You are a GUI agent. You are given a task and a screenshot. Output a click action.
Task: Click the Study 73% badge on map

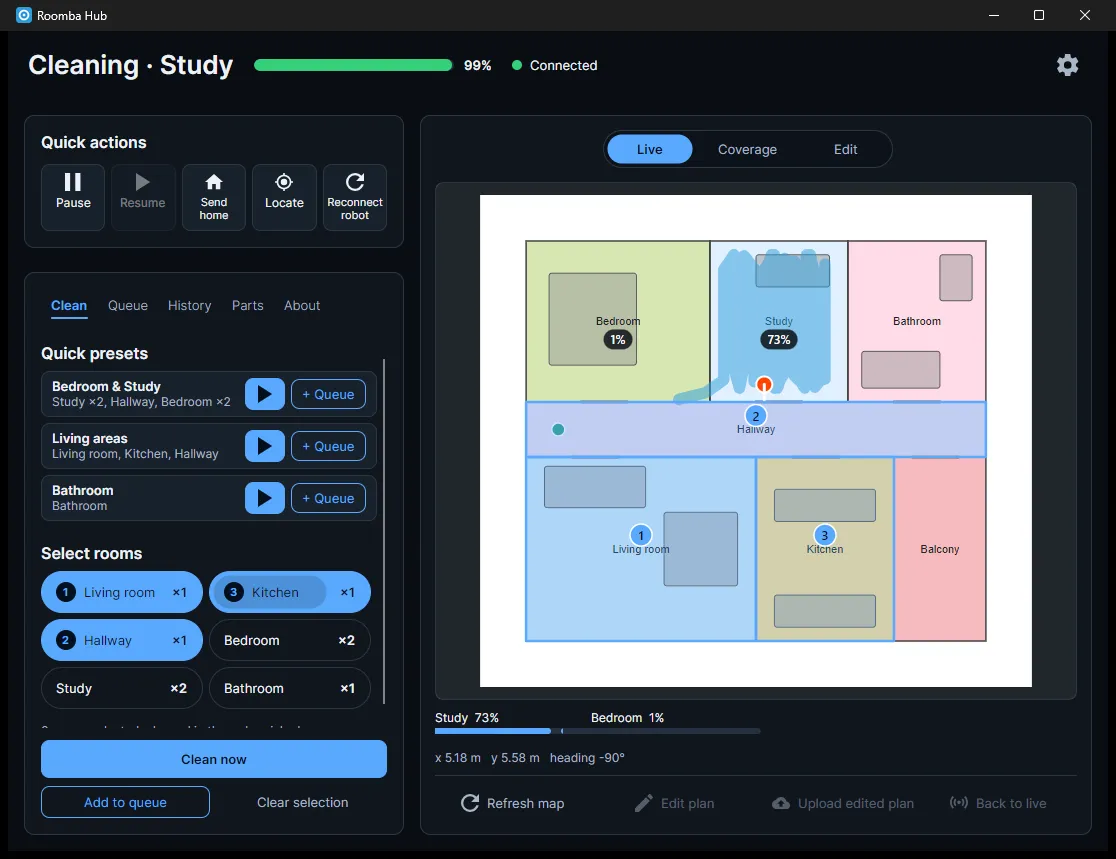[x=779, y=339]
